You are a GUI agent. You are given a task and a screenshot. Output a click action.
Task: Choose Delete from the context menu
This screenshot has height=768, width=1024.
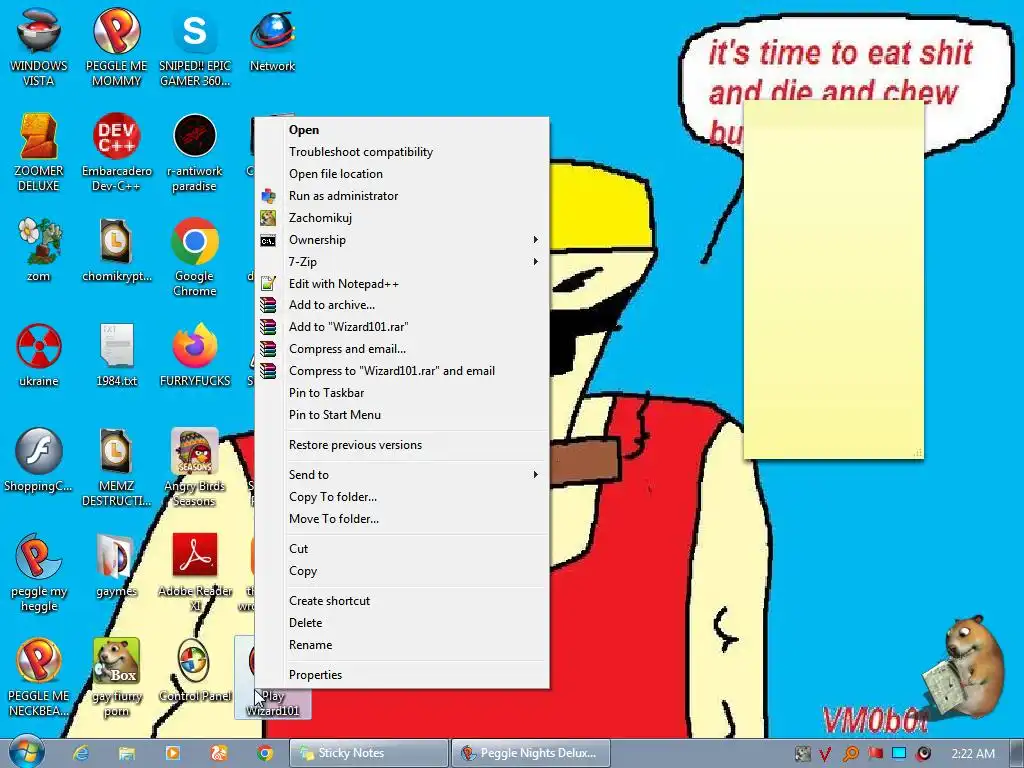click(402, 623)
